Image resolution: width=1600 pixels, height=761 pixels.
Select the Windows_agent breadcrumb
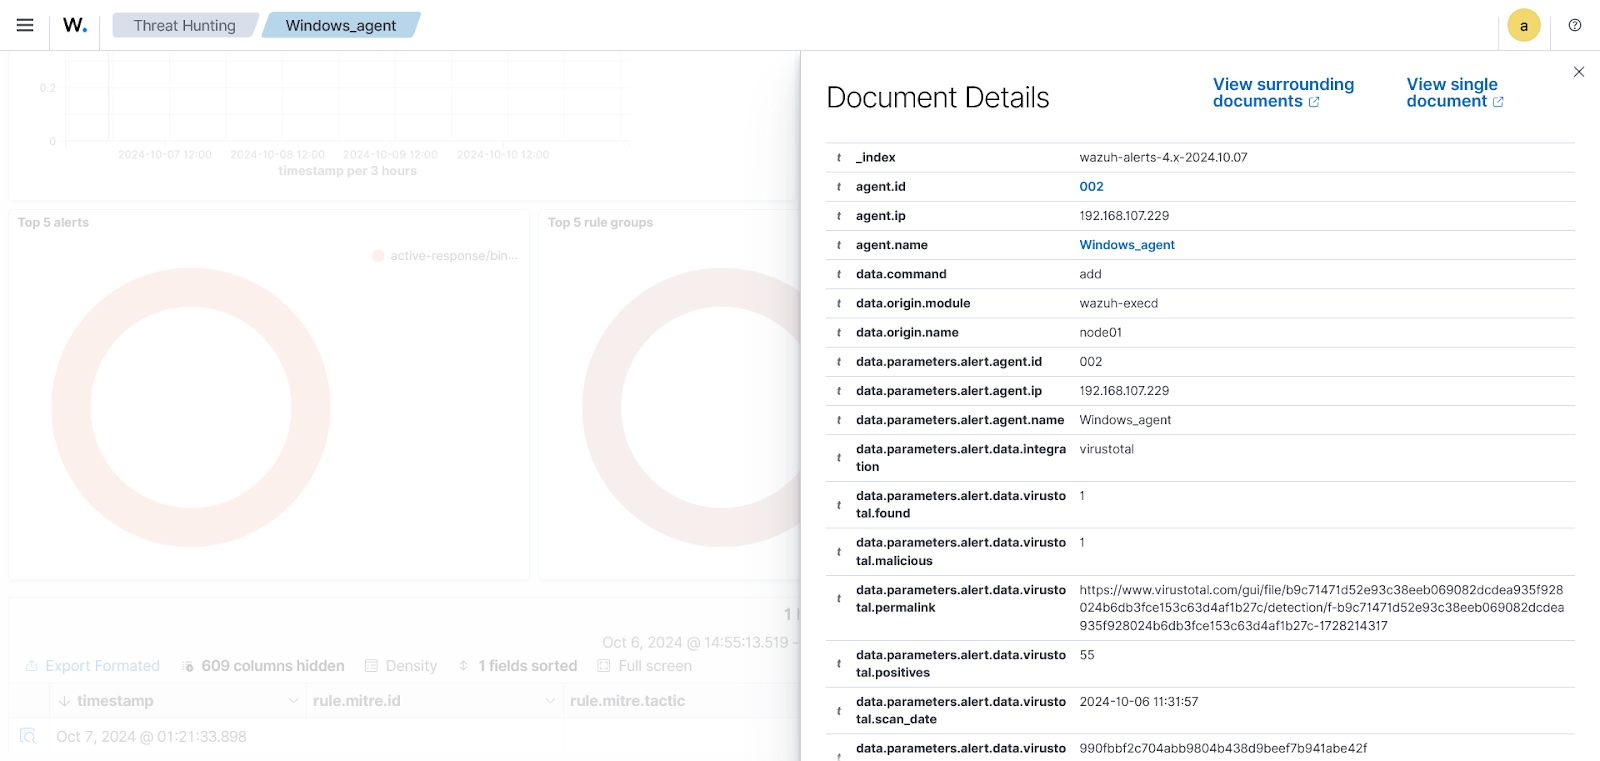pyautogui.click(x=341, y=25)
